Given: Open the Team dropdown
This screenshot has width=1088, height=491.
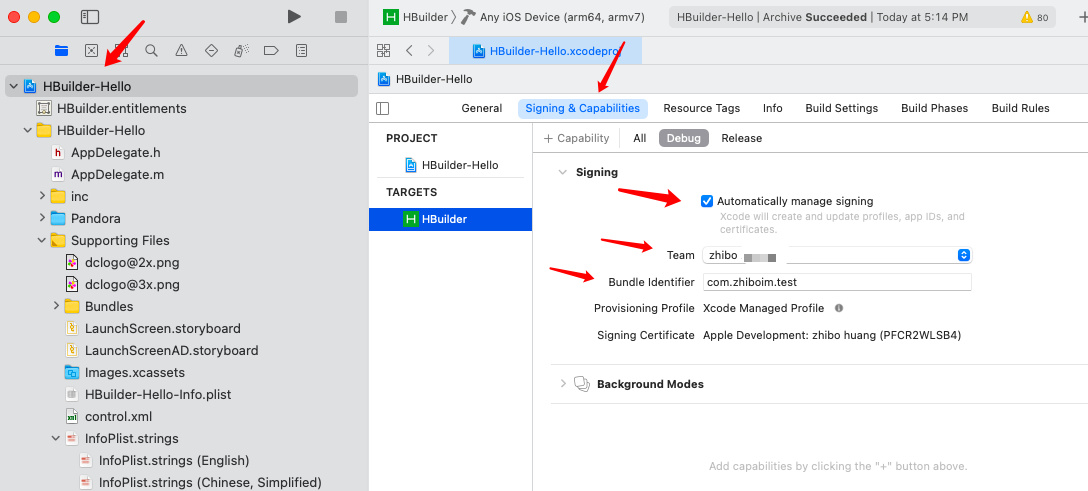Looking at the screenshot, I should point(837,255).
